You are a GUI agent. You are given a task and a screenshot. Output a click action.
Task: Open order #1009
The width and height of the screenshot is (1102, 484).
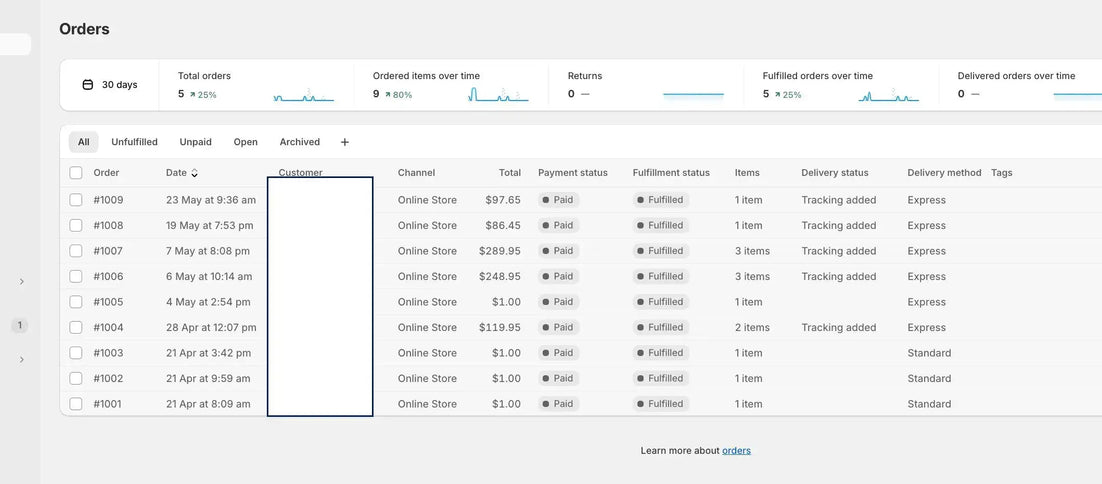click(x=108, y=200)
